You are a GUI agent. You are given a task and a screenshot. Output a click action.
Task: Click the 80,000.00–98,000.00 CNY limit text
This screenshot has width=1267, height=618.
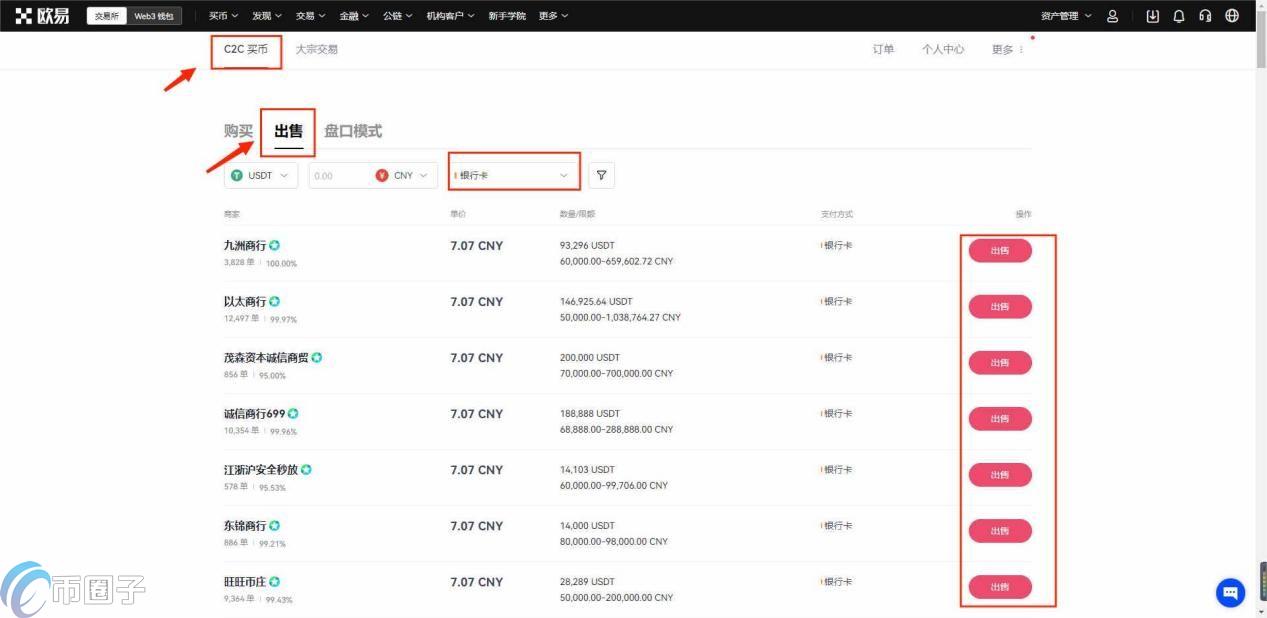[614, 541]
